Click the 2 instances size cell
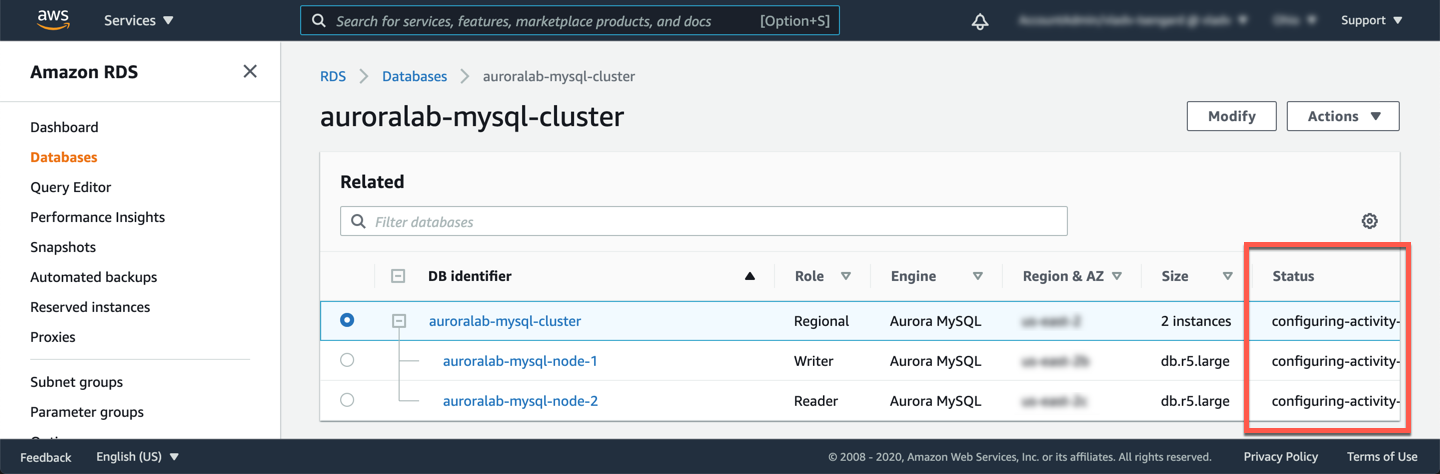The image size is (1440, 474). tap(1196, 321)
